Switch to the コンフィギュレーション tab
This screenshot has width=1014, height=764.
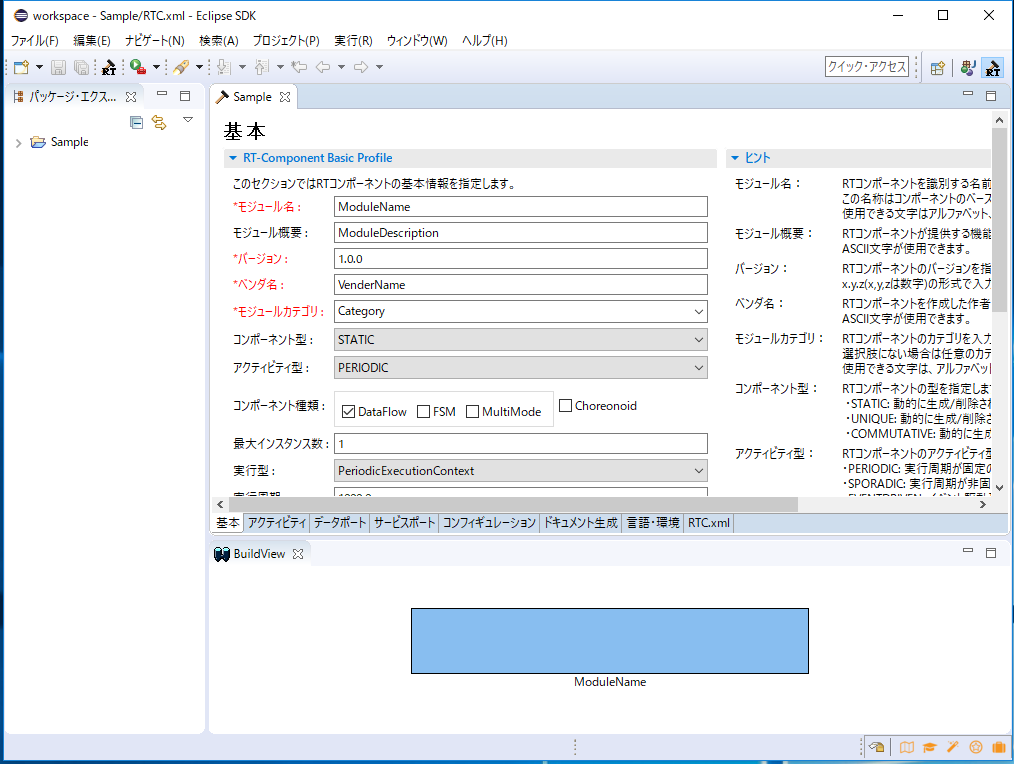click(x=490, y=523)
